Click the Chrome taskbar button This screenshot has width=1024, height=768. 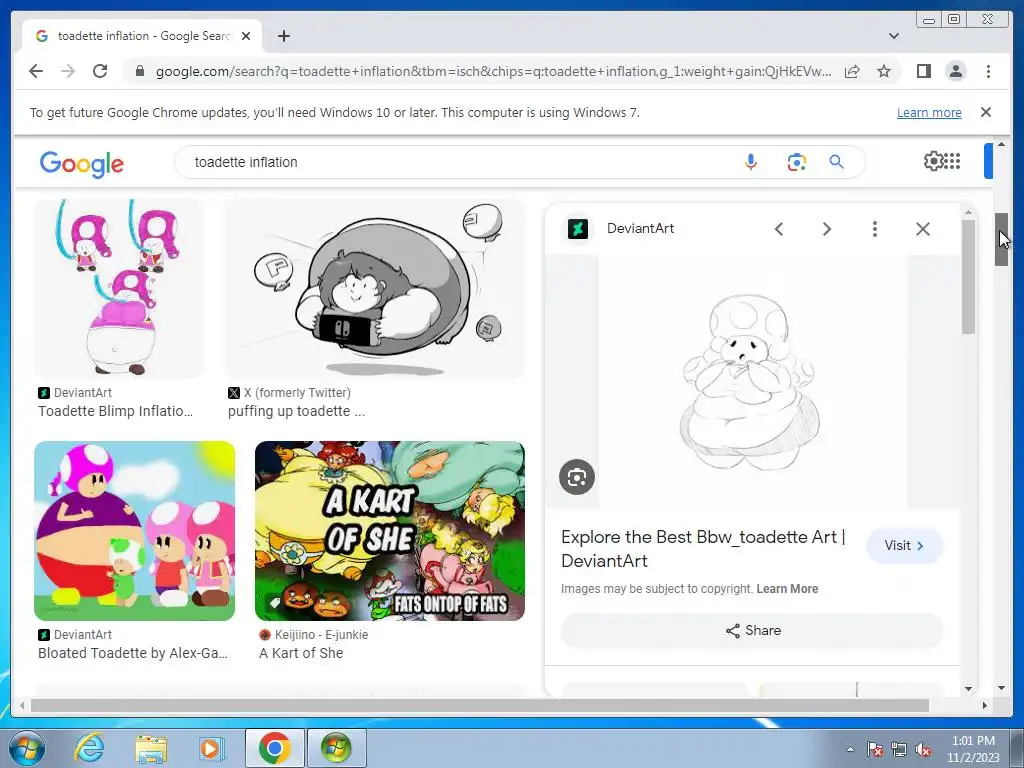[x=274, y=748]
